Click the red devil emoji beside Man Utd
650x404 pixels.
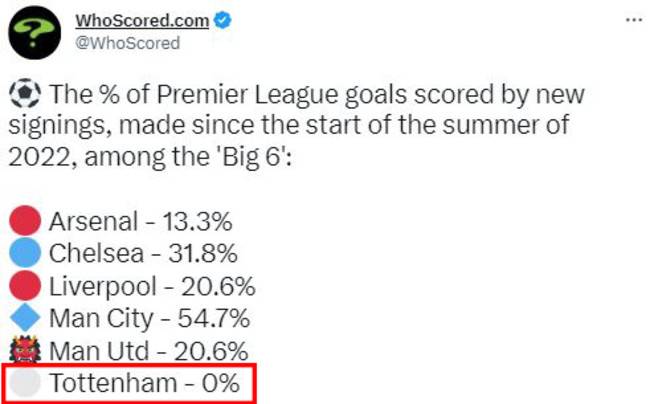click(x=27, y=351)
